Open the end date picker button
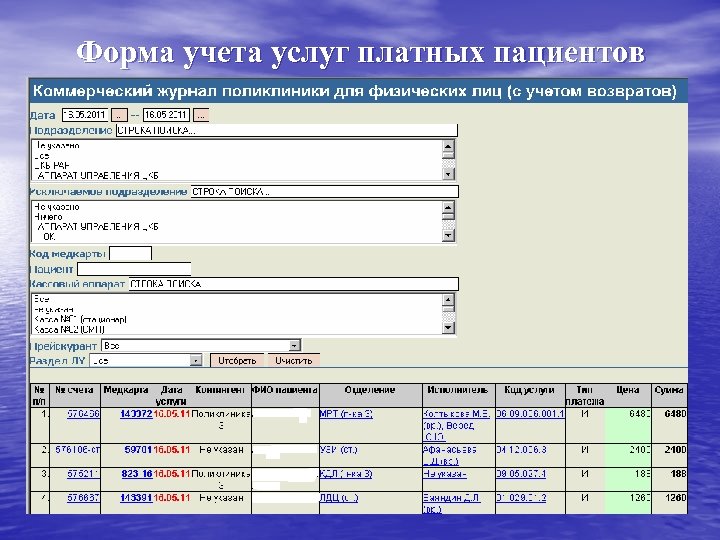 201,115
